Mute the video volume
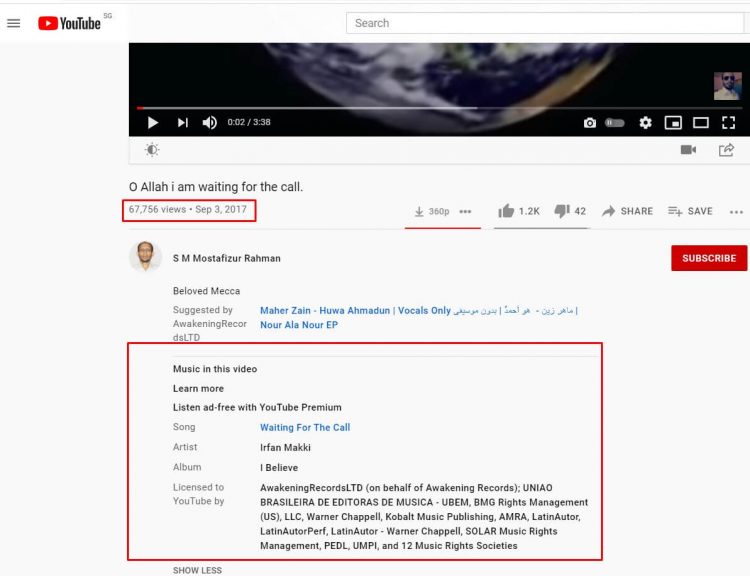The width and height of the screenshot is (750, 576). (x=209, y=122)
